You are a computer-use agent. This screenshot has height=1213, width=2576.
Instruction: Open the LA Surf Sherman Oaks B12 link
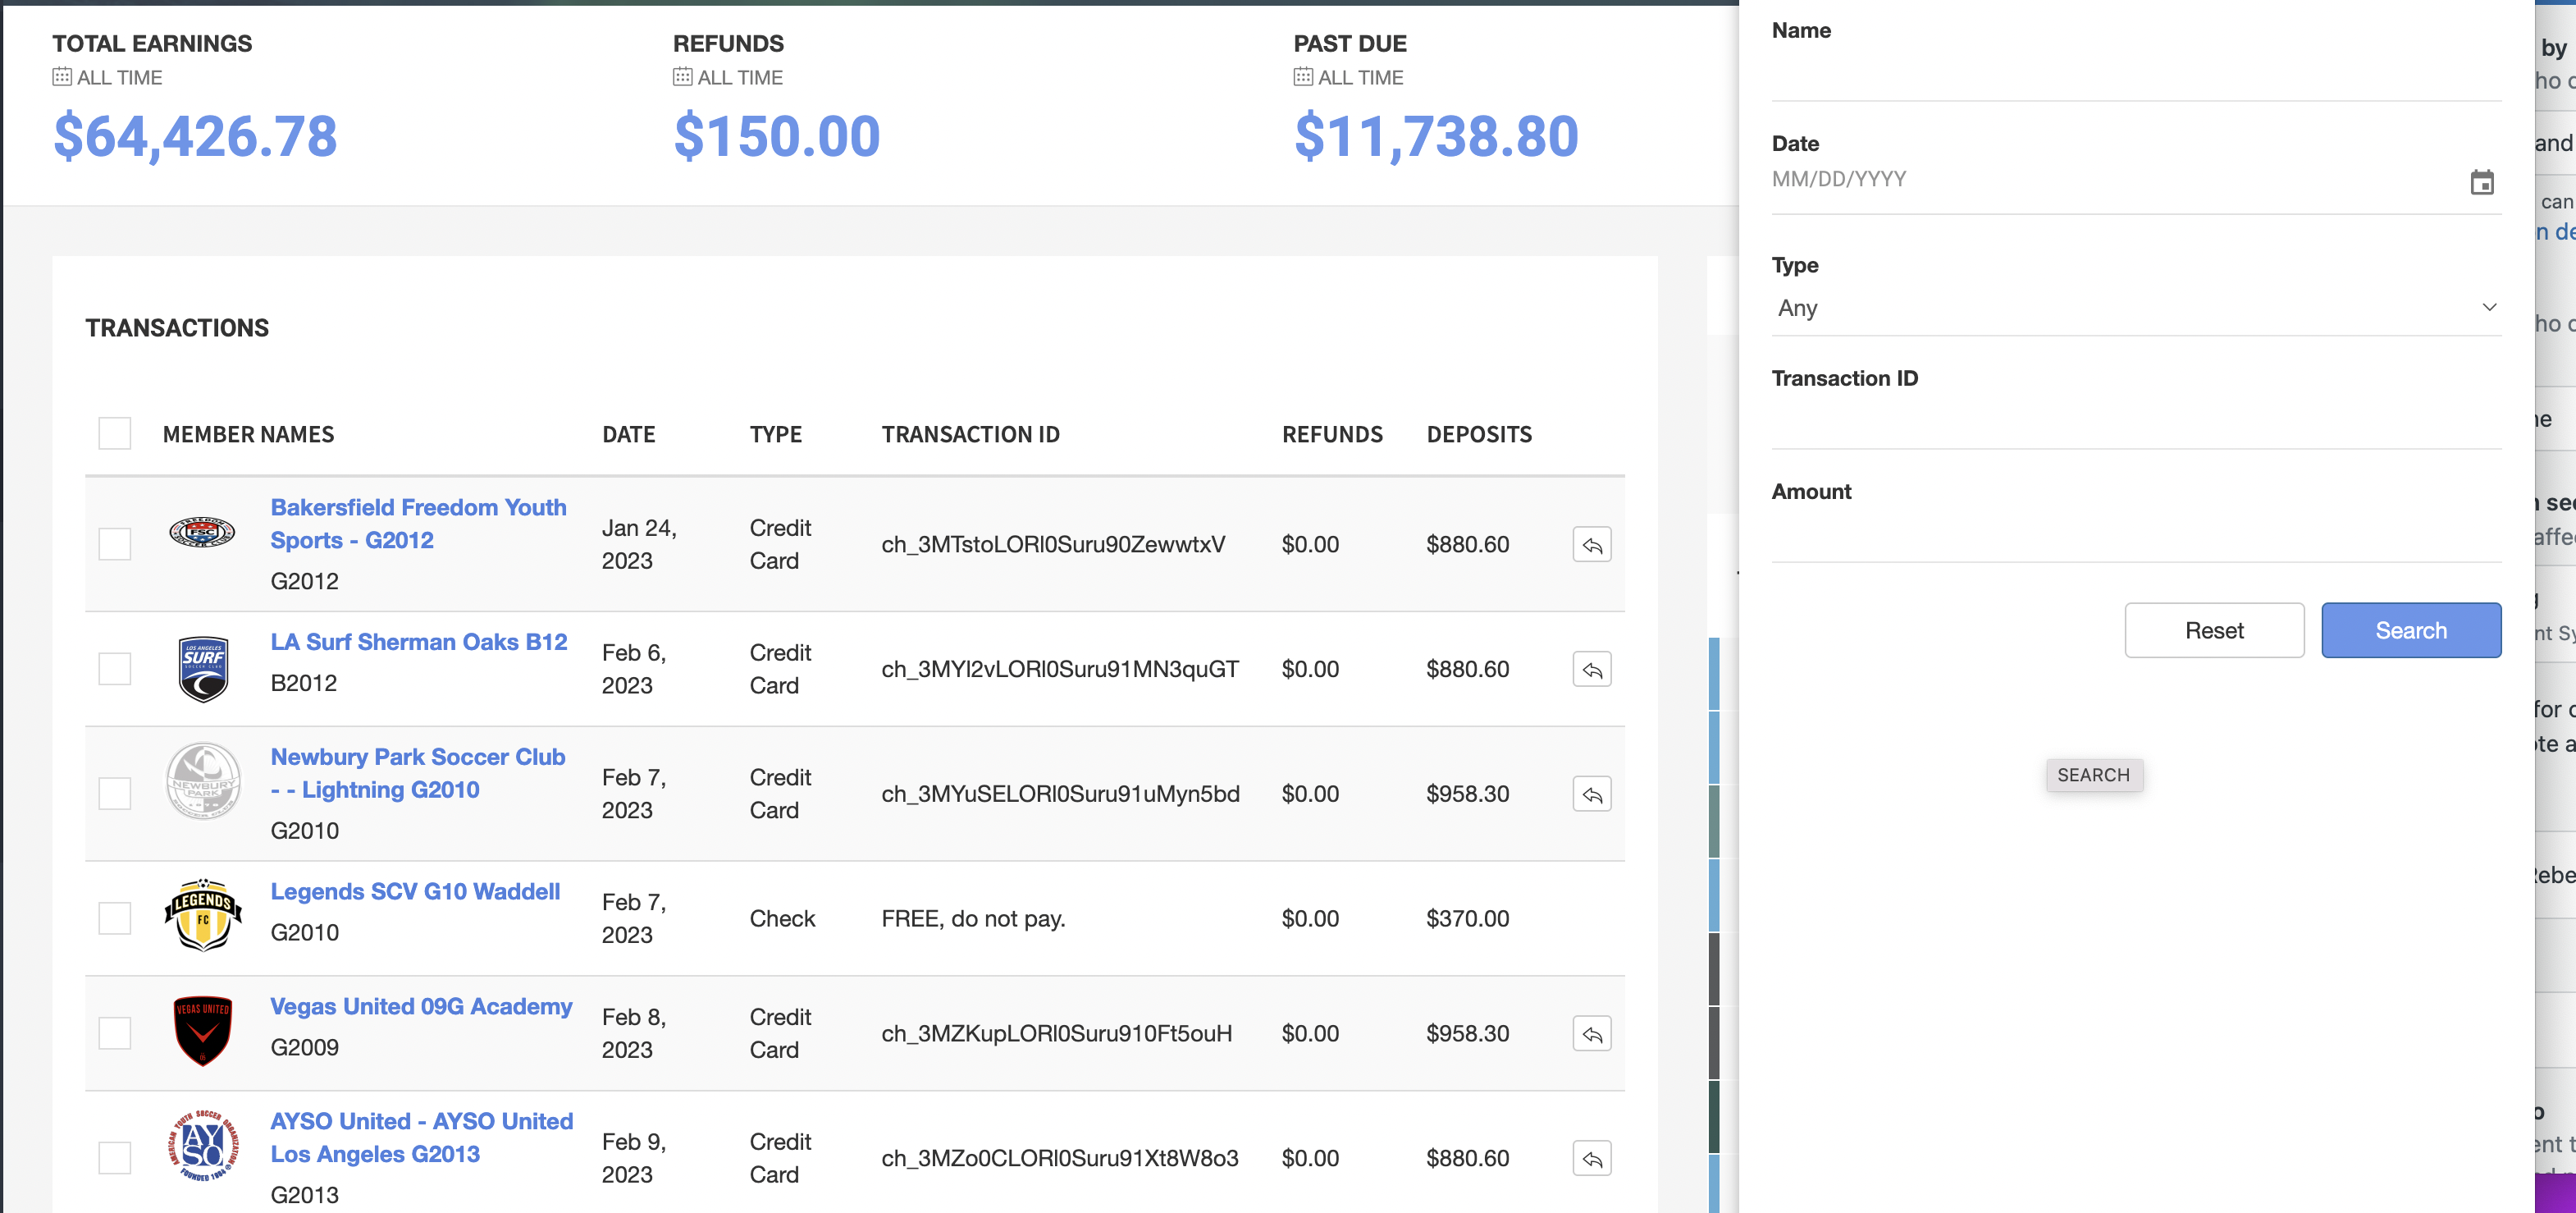click(419, 641)
